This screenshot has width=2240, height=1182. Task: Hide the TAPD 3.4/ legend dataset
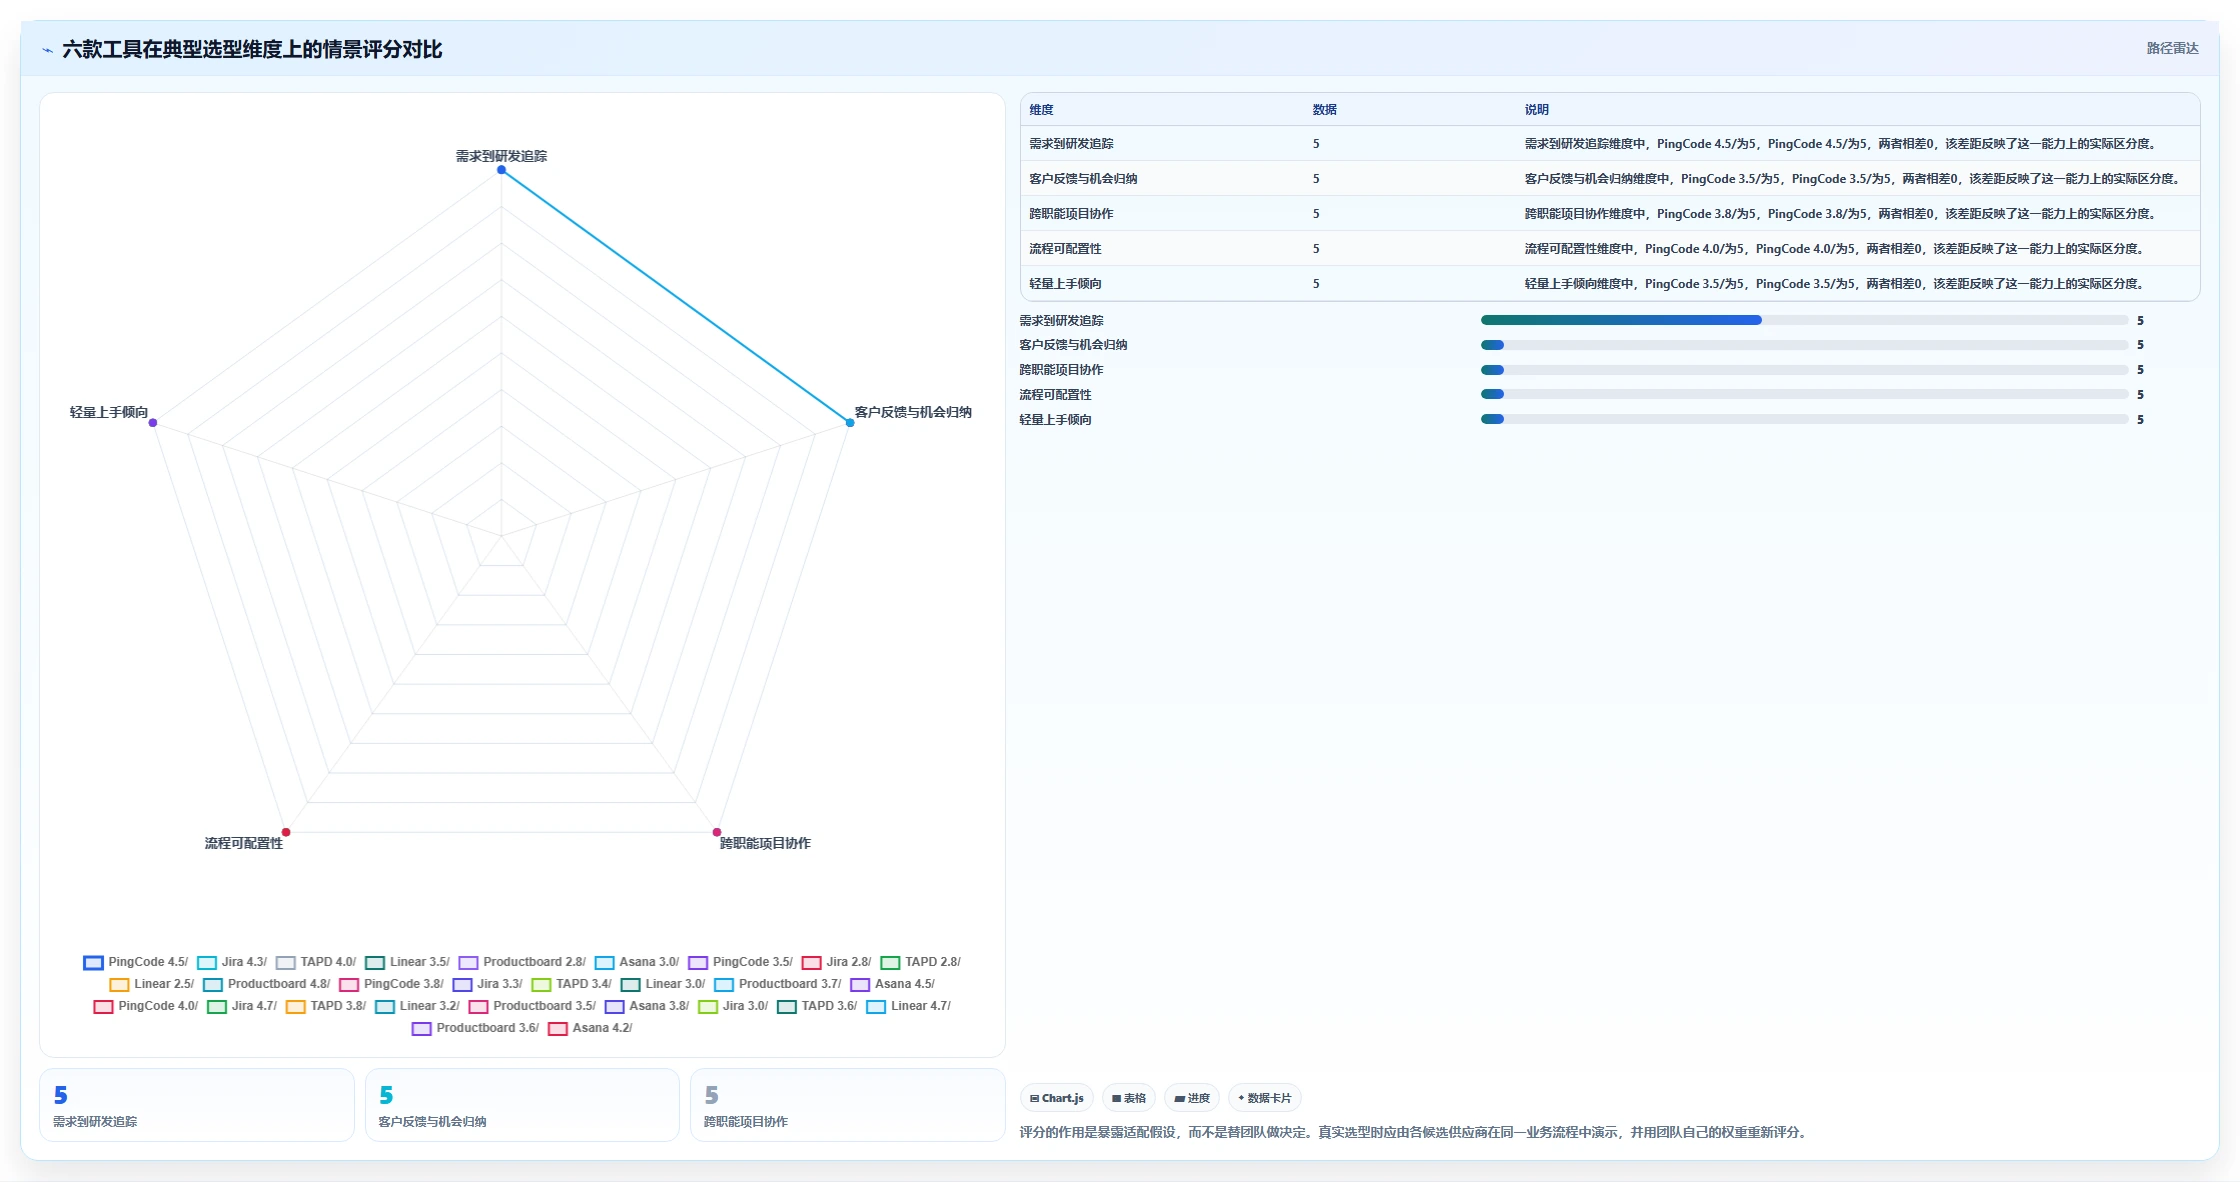point(572,984)
